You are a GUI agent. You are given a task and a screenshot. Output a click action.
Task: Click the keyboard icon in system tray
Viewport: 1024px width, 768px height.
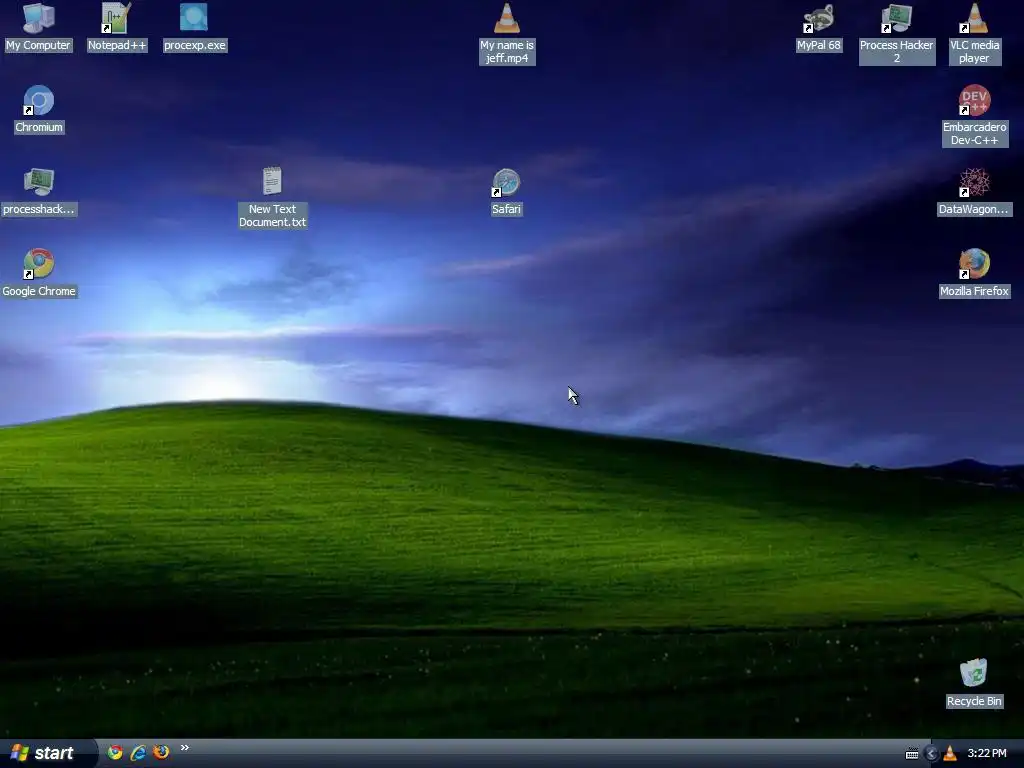912,754
